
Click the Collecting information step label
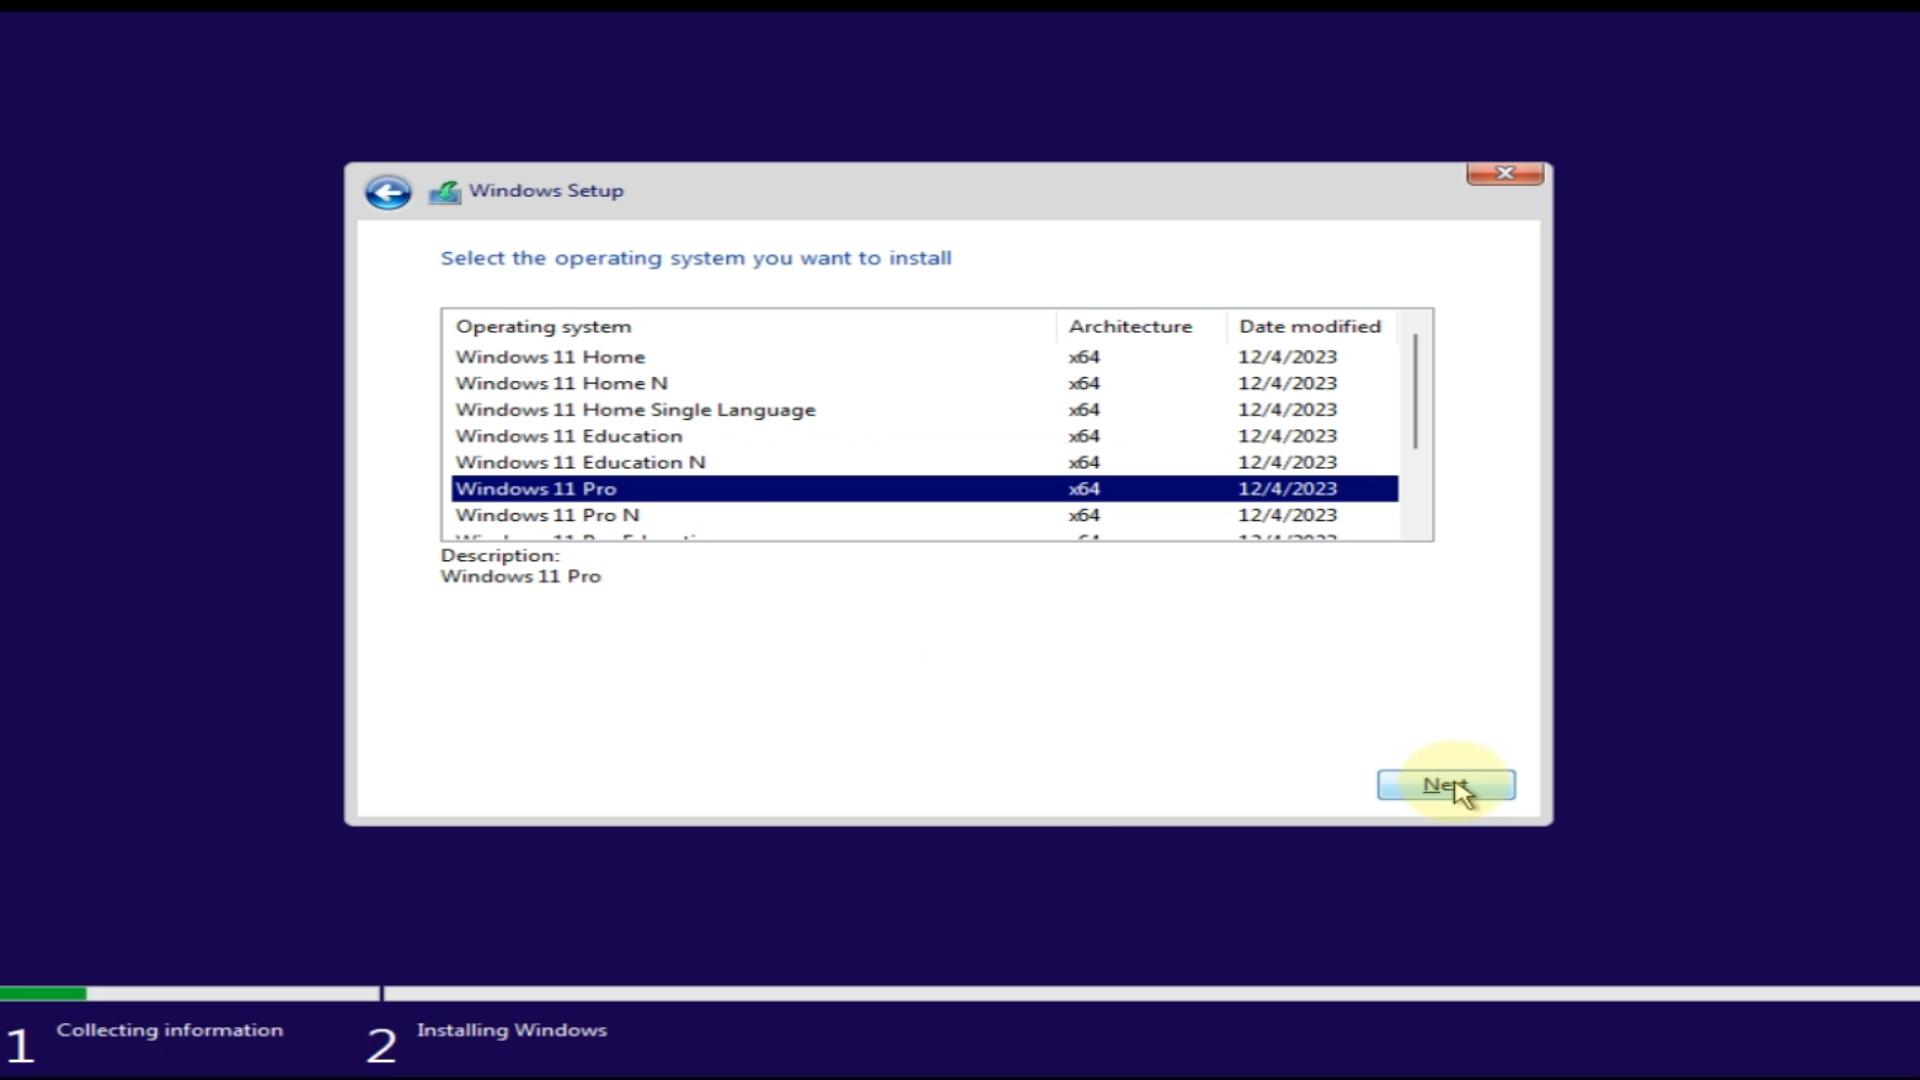(x=170, y=1030)
